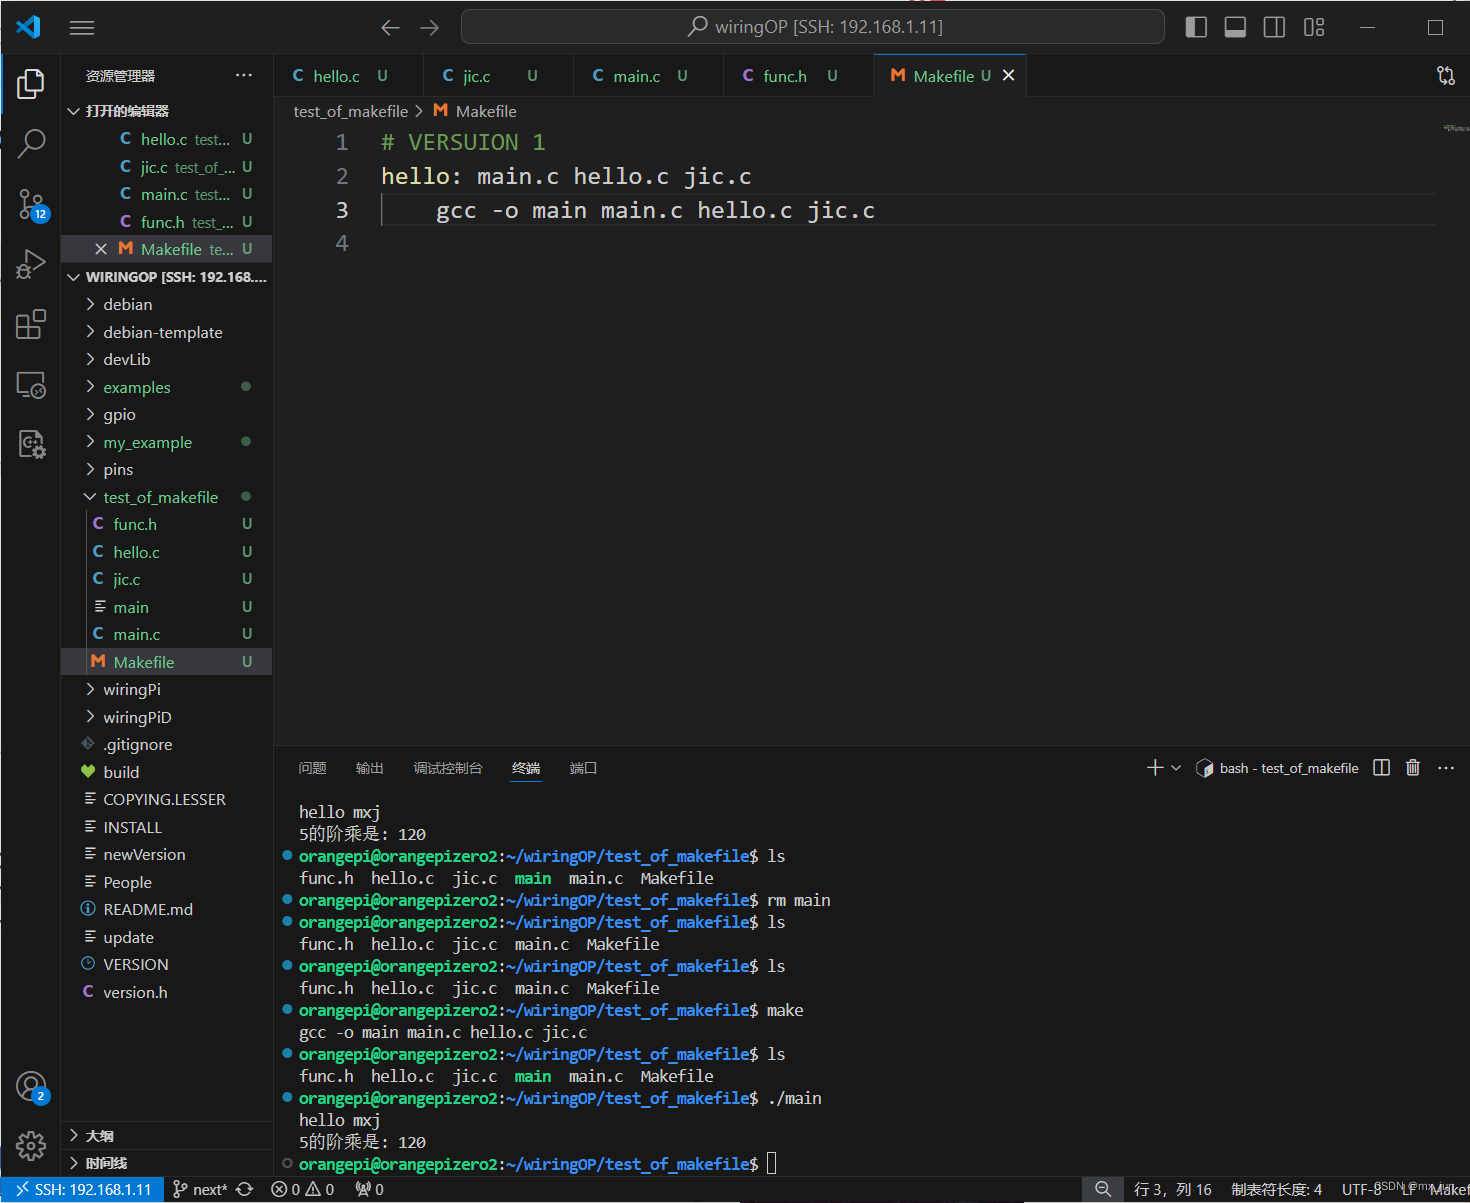Open the Manage gear settings icon
Image resolution: width=1470 pixels, height=1203 pixels.
(x=31, y=1146)
